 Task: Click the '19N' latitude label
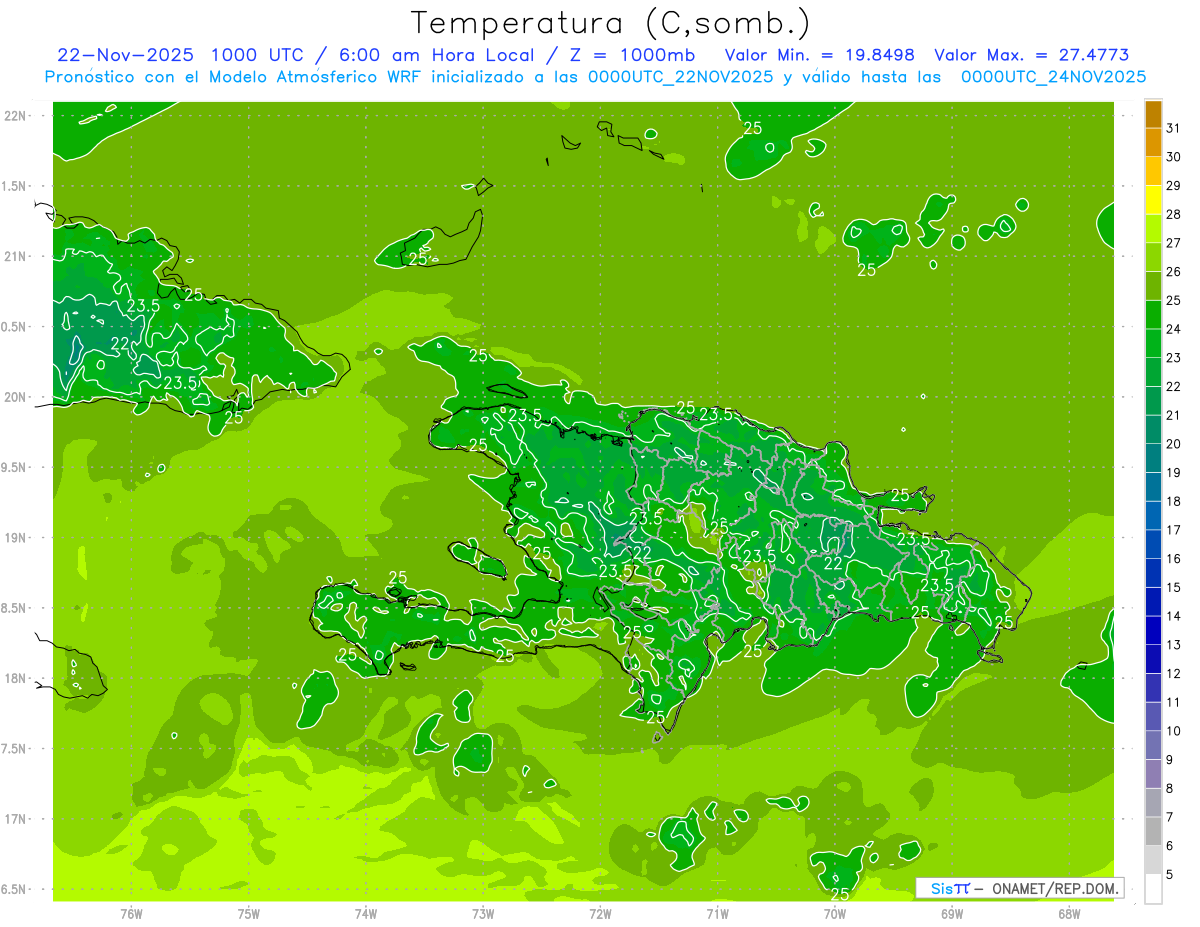(x=15, y=537)
